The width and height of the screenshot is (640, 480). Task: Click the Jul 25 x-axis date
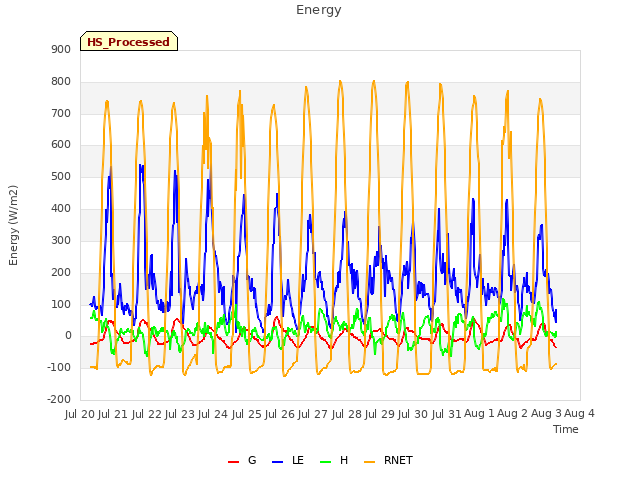(x=247, y=414)
